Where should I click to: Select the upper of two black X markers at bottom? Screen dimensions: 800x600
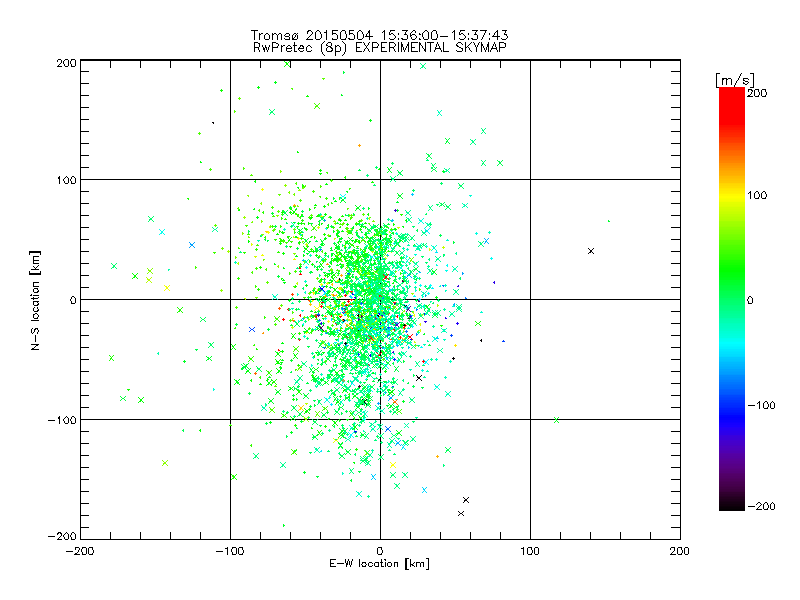[x=466, y=500]
